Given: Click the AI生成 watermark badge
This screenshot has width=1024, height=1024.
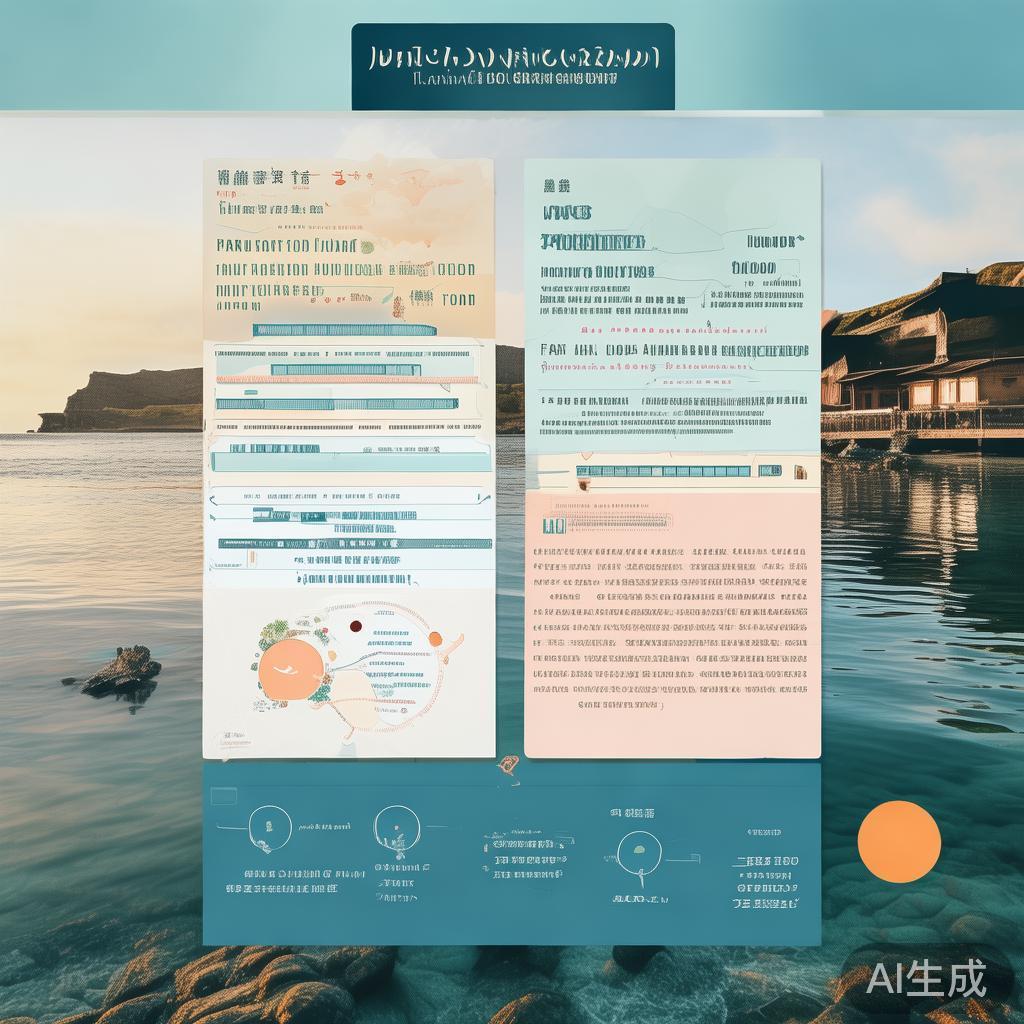Looking at the screenshot, I should tap(926, 978).
